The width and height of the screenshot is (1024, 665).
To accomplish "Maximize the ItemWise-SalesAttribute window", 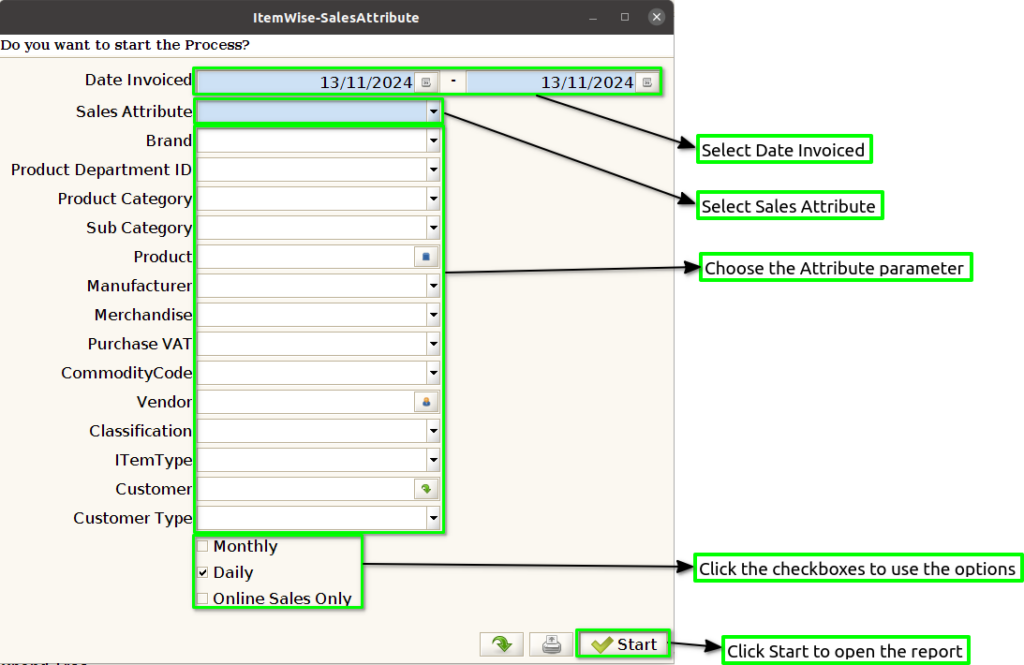I will [x=625, y=17].
